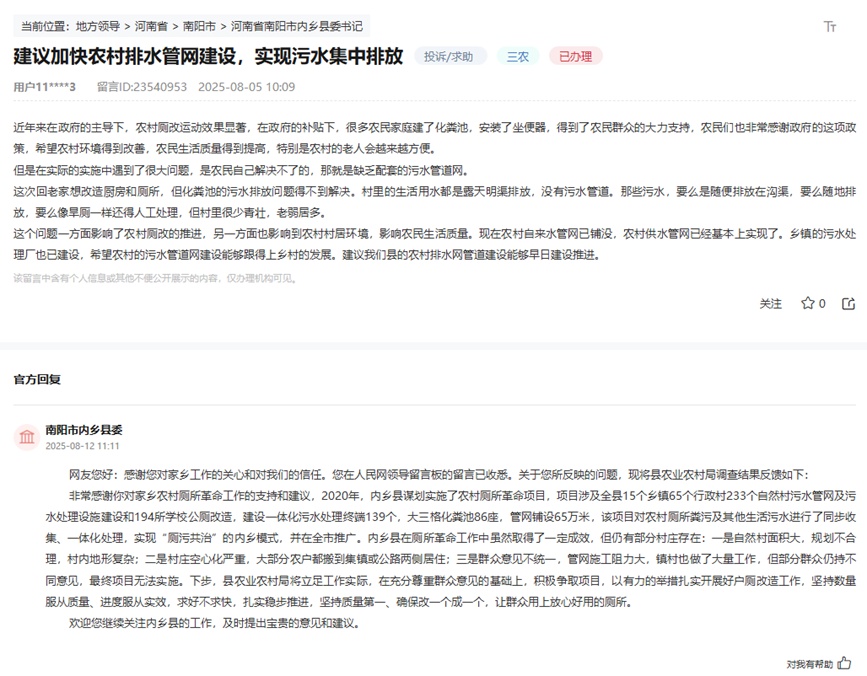
Task: Click the share icon beside the star
Action: 848,303
